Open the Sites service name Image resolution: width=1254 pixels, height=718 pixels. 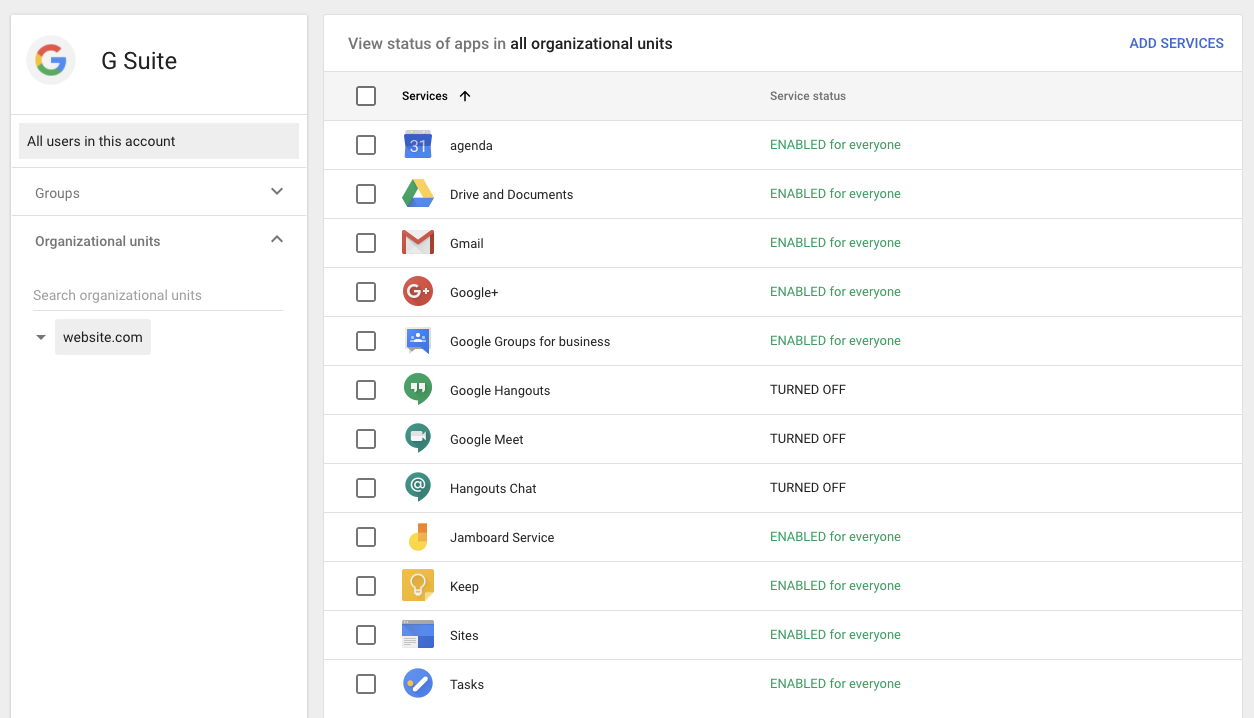464,636
